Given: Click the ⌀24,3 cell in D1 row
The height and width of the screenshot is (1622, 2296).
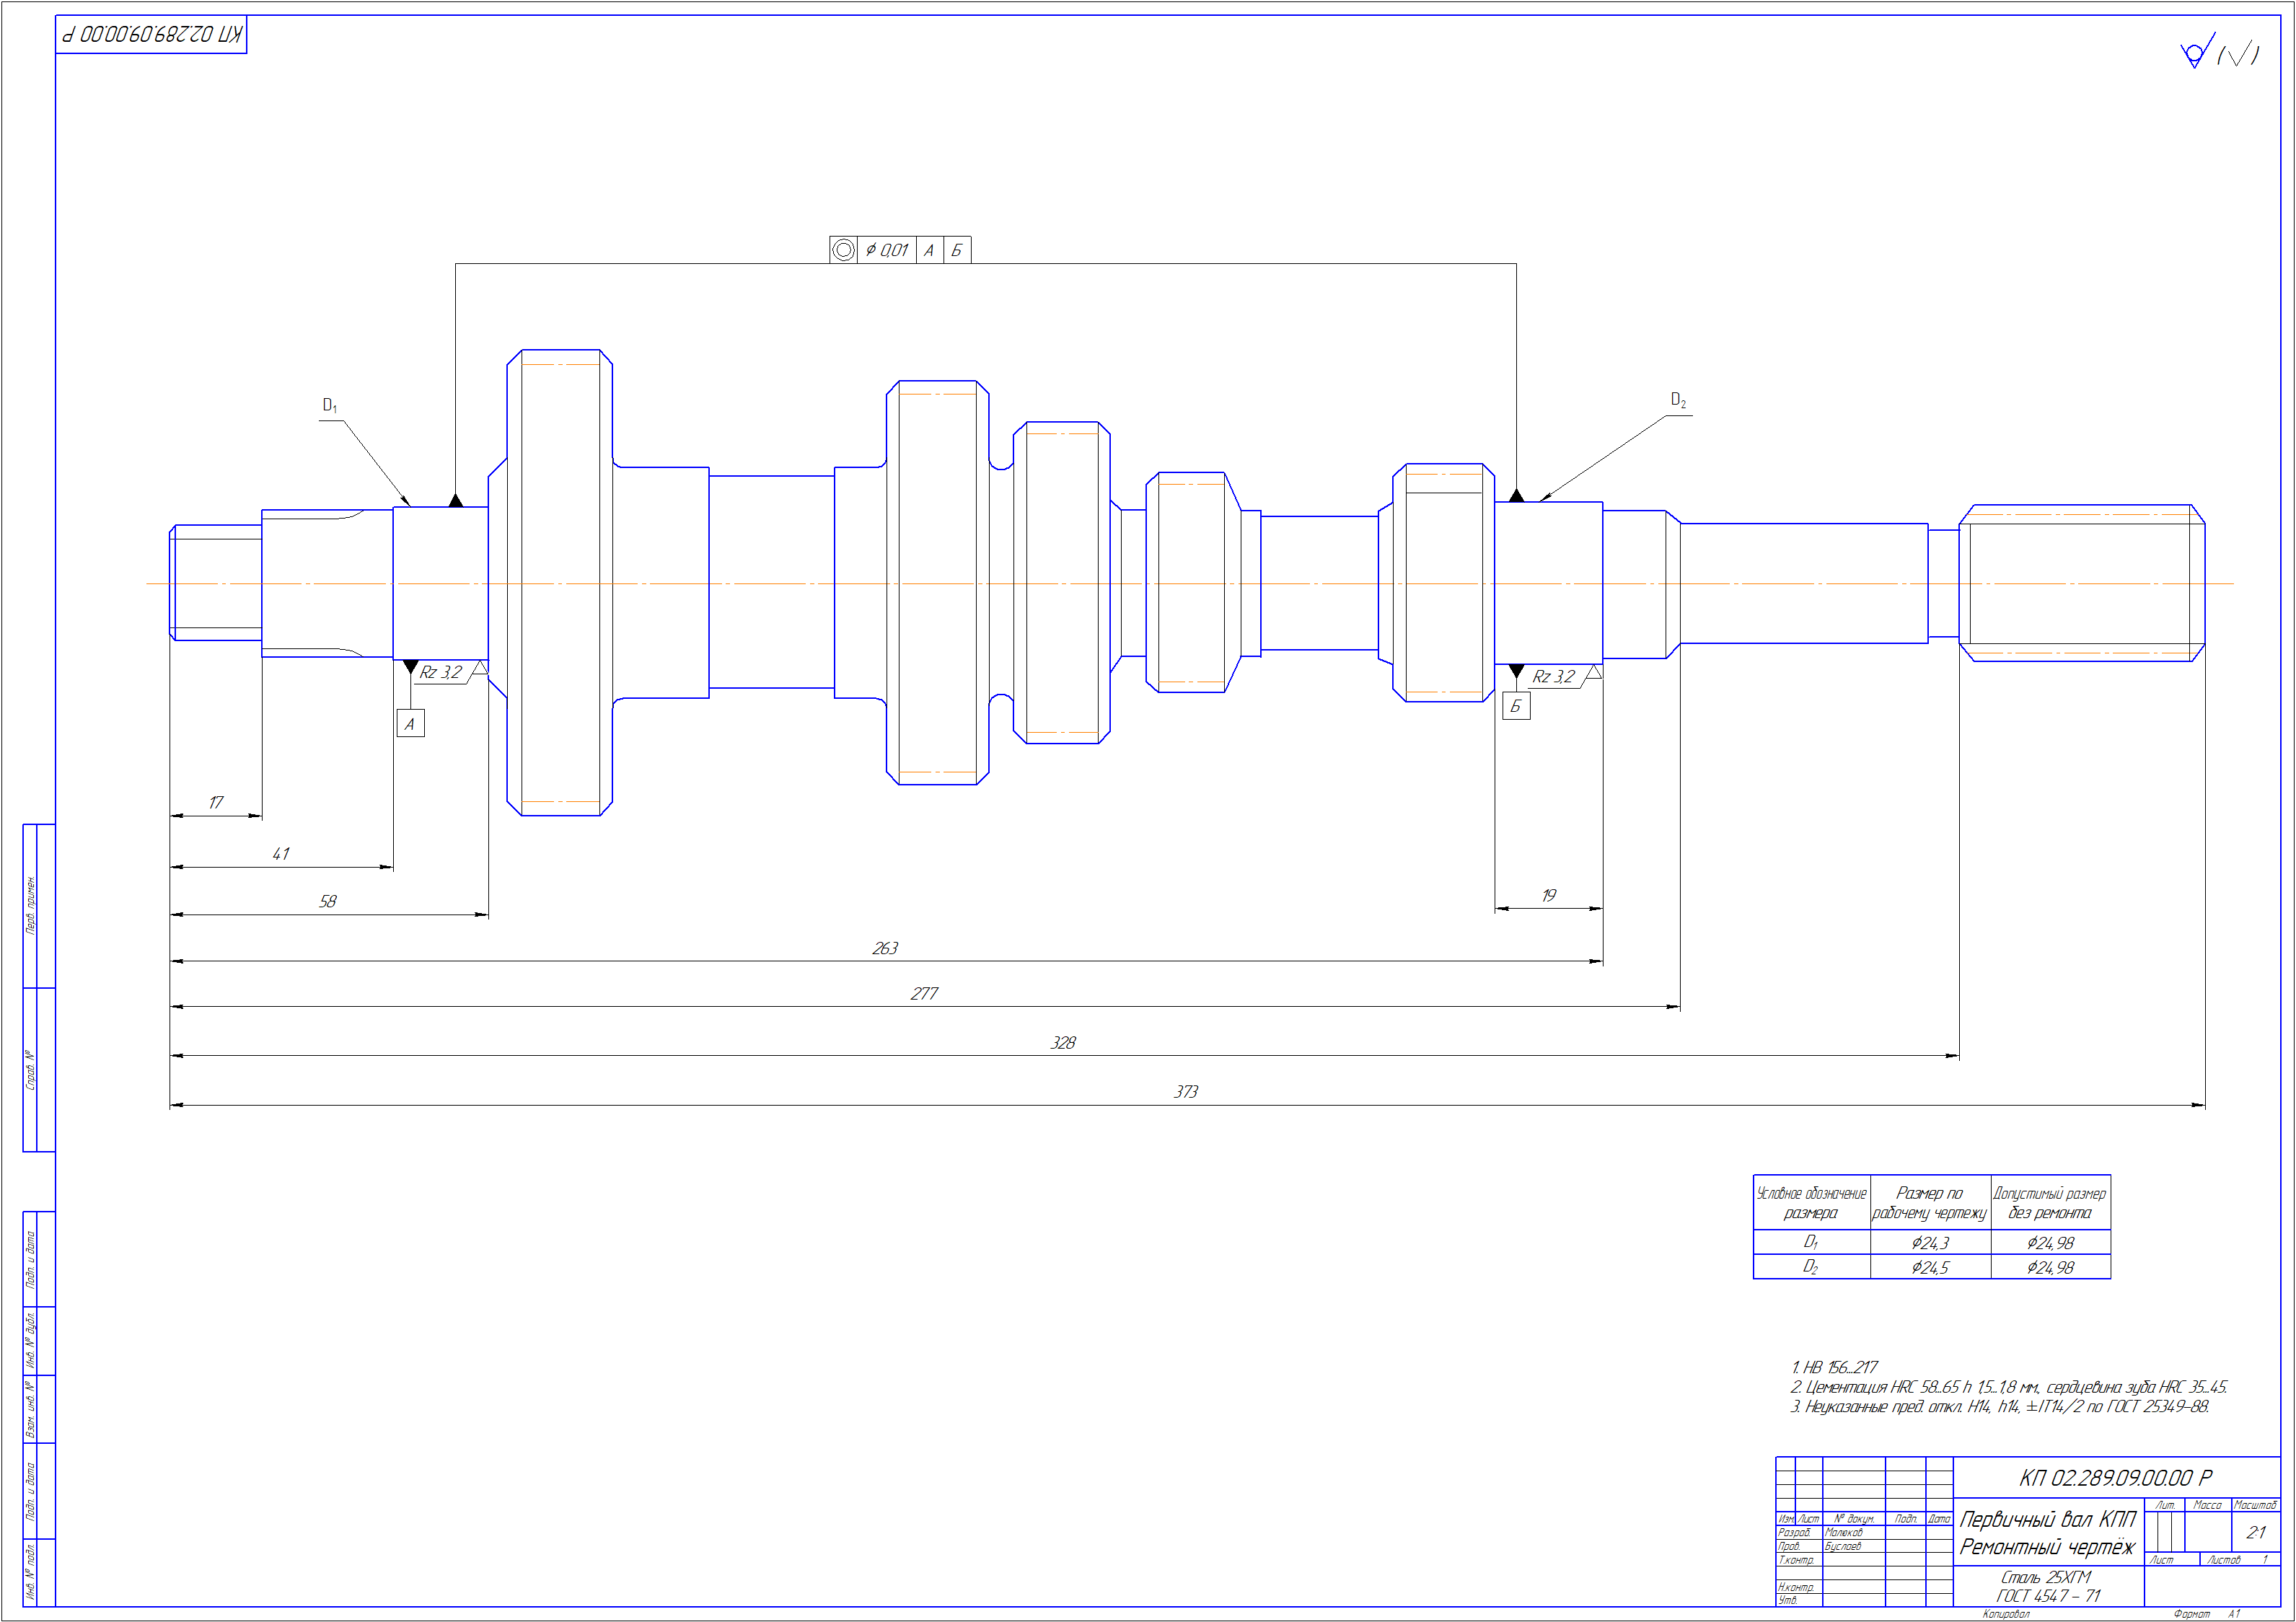Looking at the screenshot, I should (x=1930, y=1243).
